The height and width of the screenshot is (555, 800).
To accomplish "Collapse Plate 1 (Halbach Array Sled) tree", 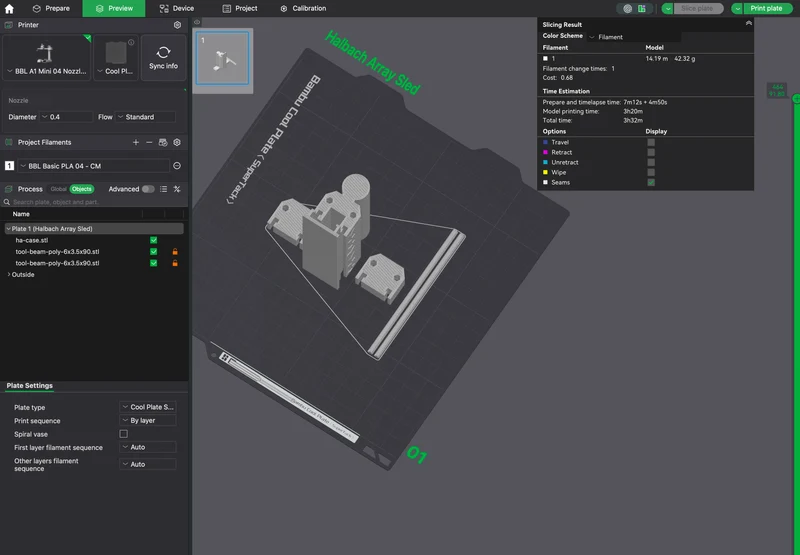I will coord(8,229).
